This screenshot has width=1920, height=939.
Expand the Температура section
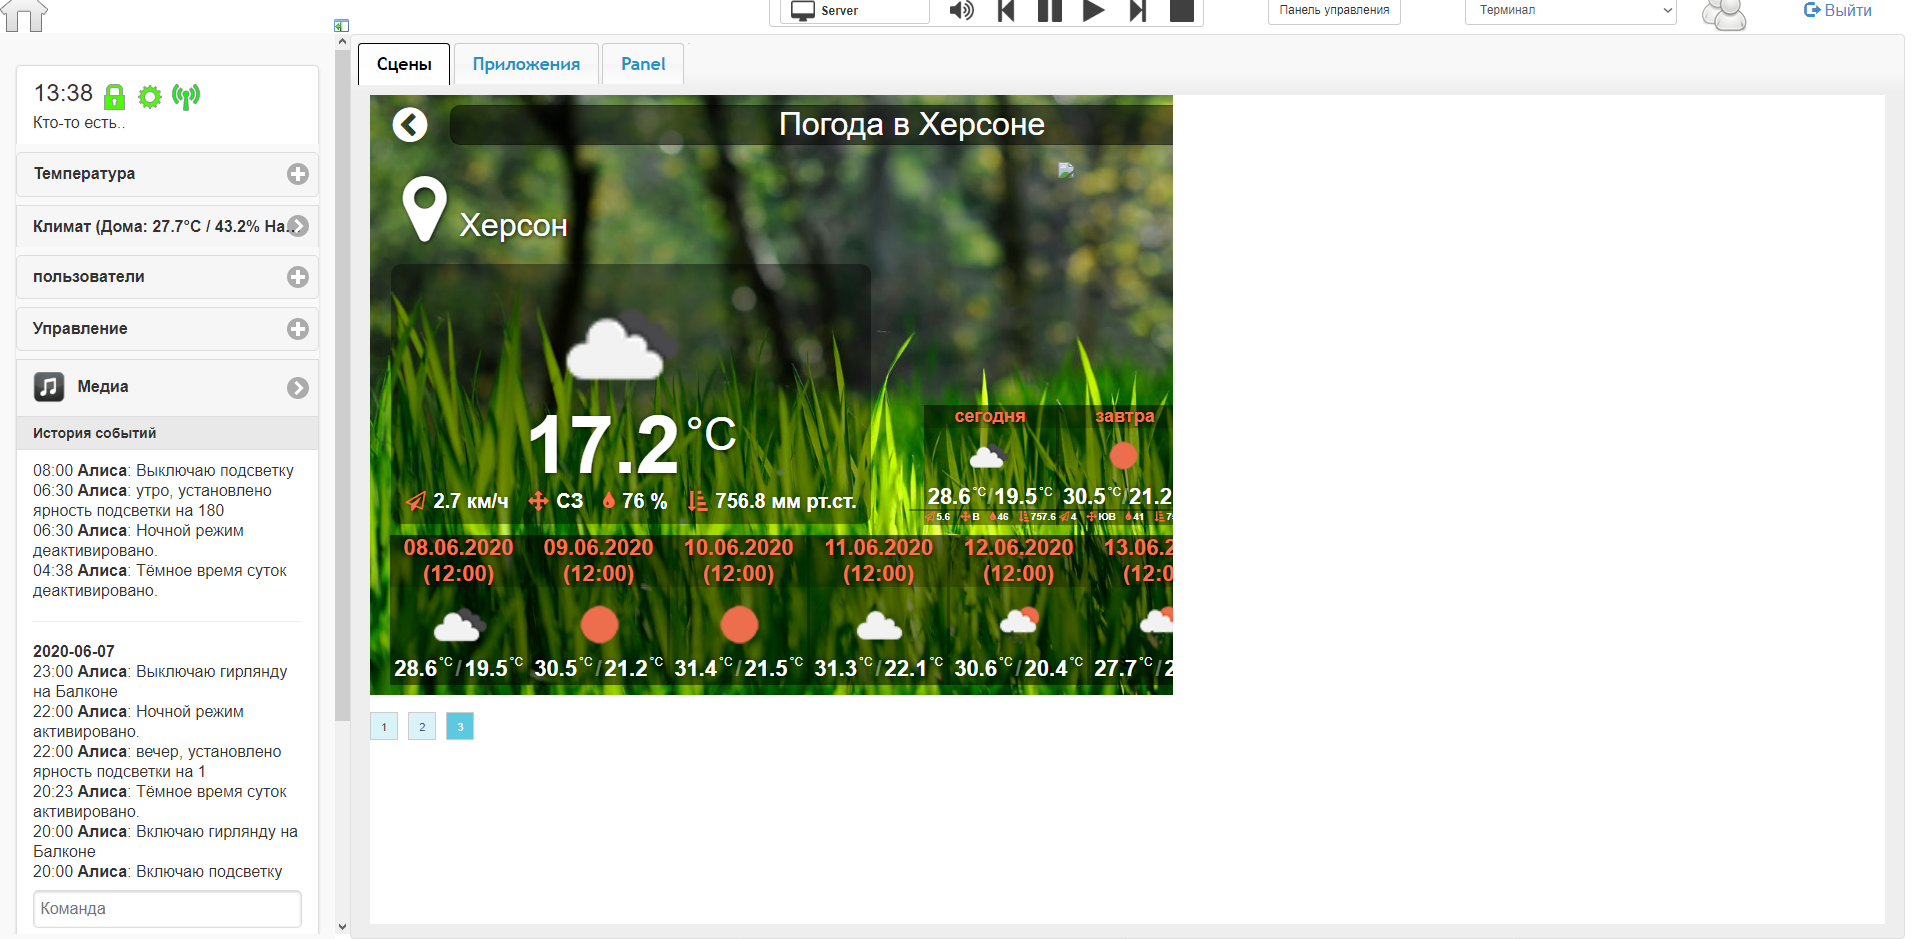pyautogui.click(x=297, y=174)
